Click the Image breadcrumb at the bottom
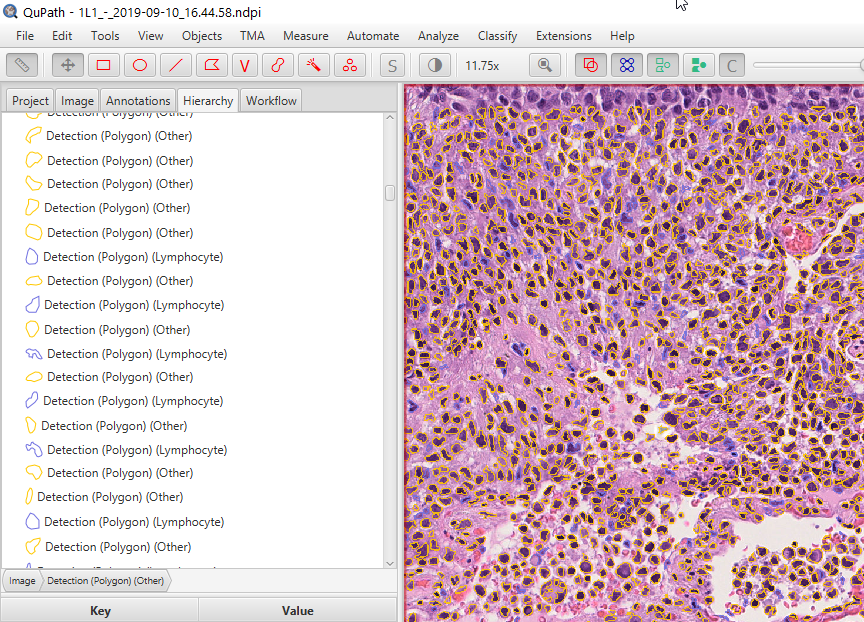864x622 pixels. click(x=22, y=580)
